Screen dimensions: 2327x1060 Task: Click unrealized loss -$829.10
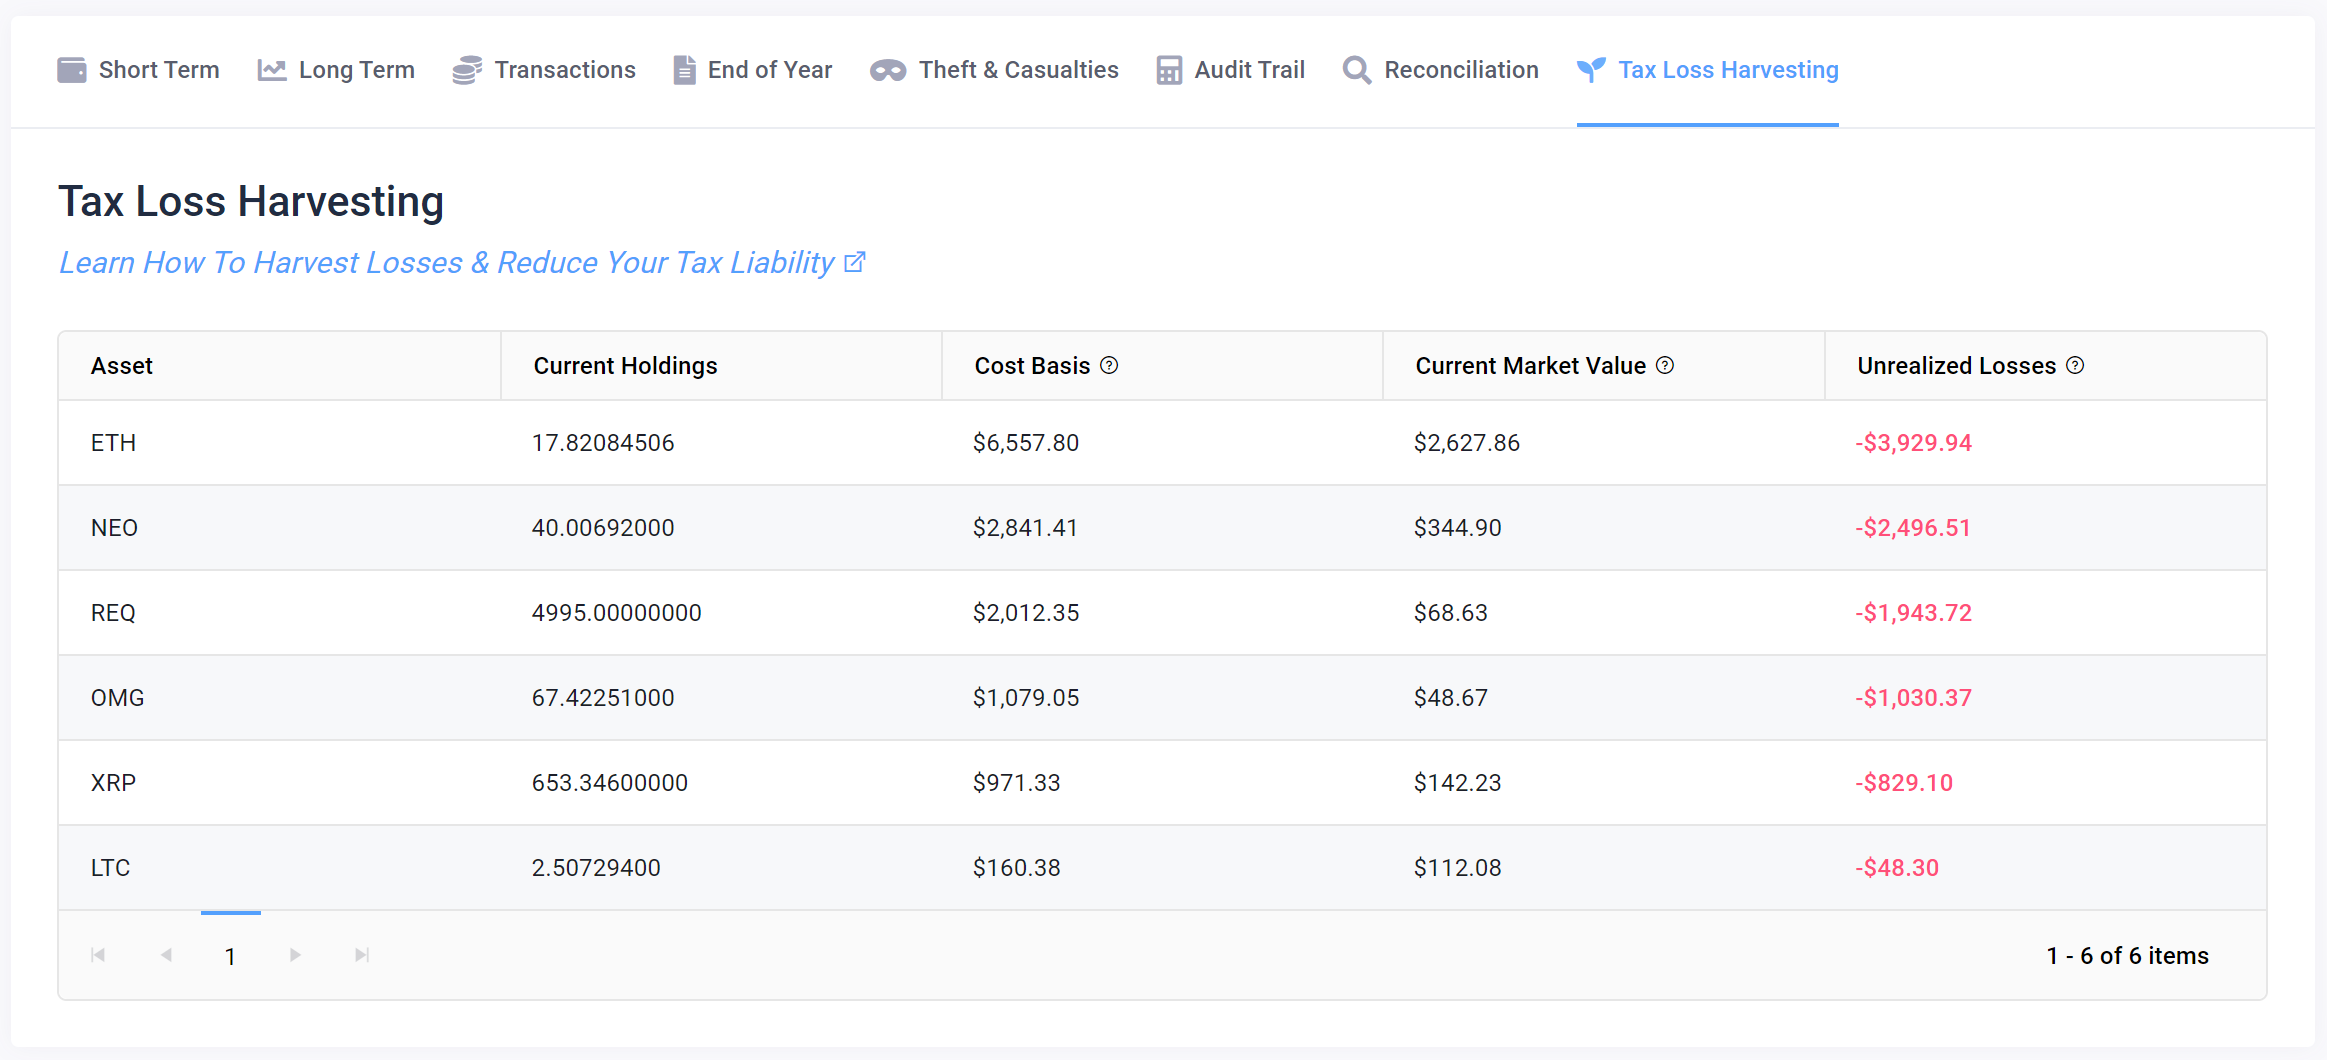(1903, 783)
